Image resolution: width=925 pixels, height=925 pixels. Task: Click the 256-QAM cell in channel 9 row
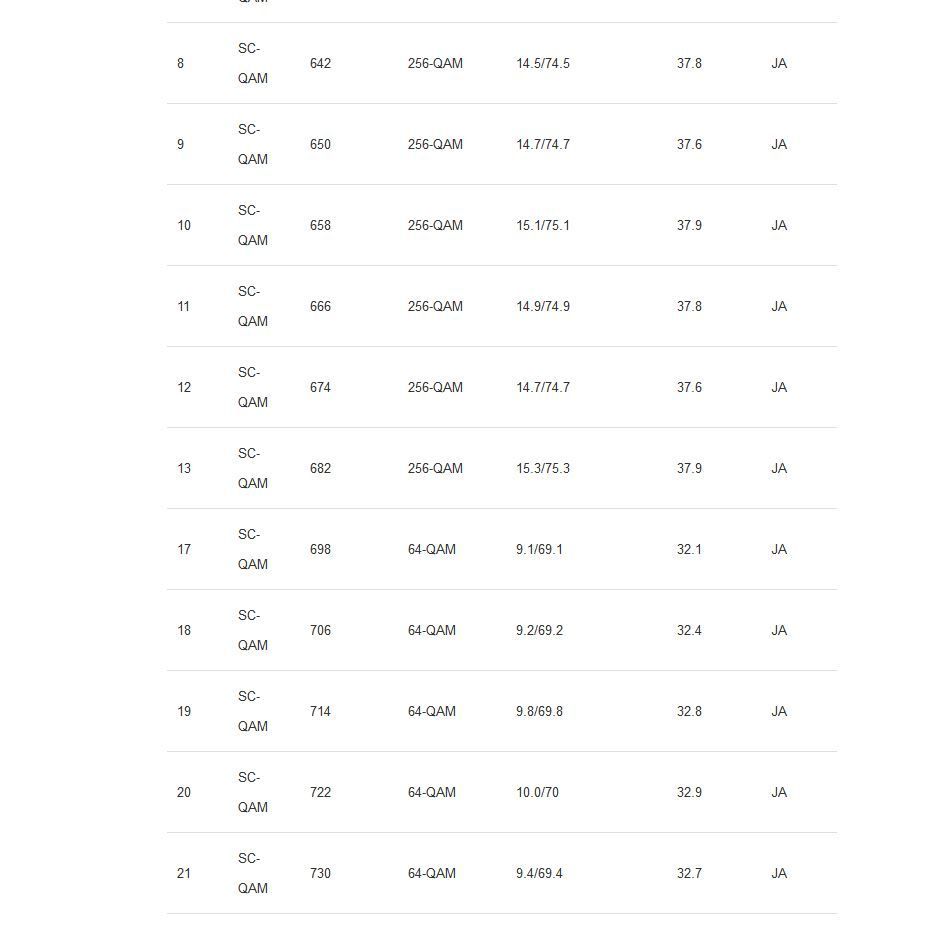point(435,145)
